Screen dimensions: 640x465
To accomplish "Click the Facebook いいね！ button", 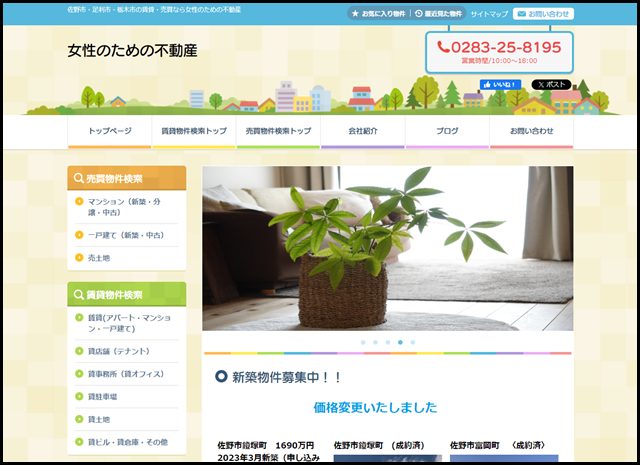I will click(x=500, y=85).
